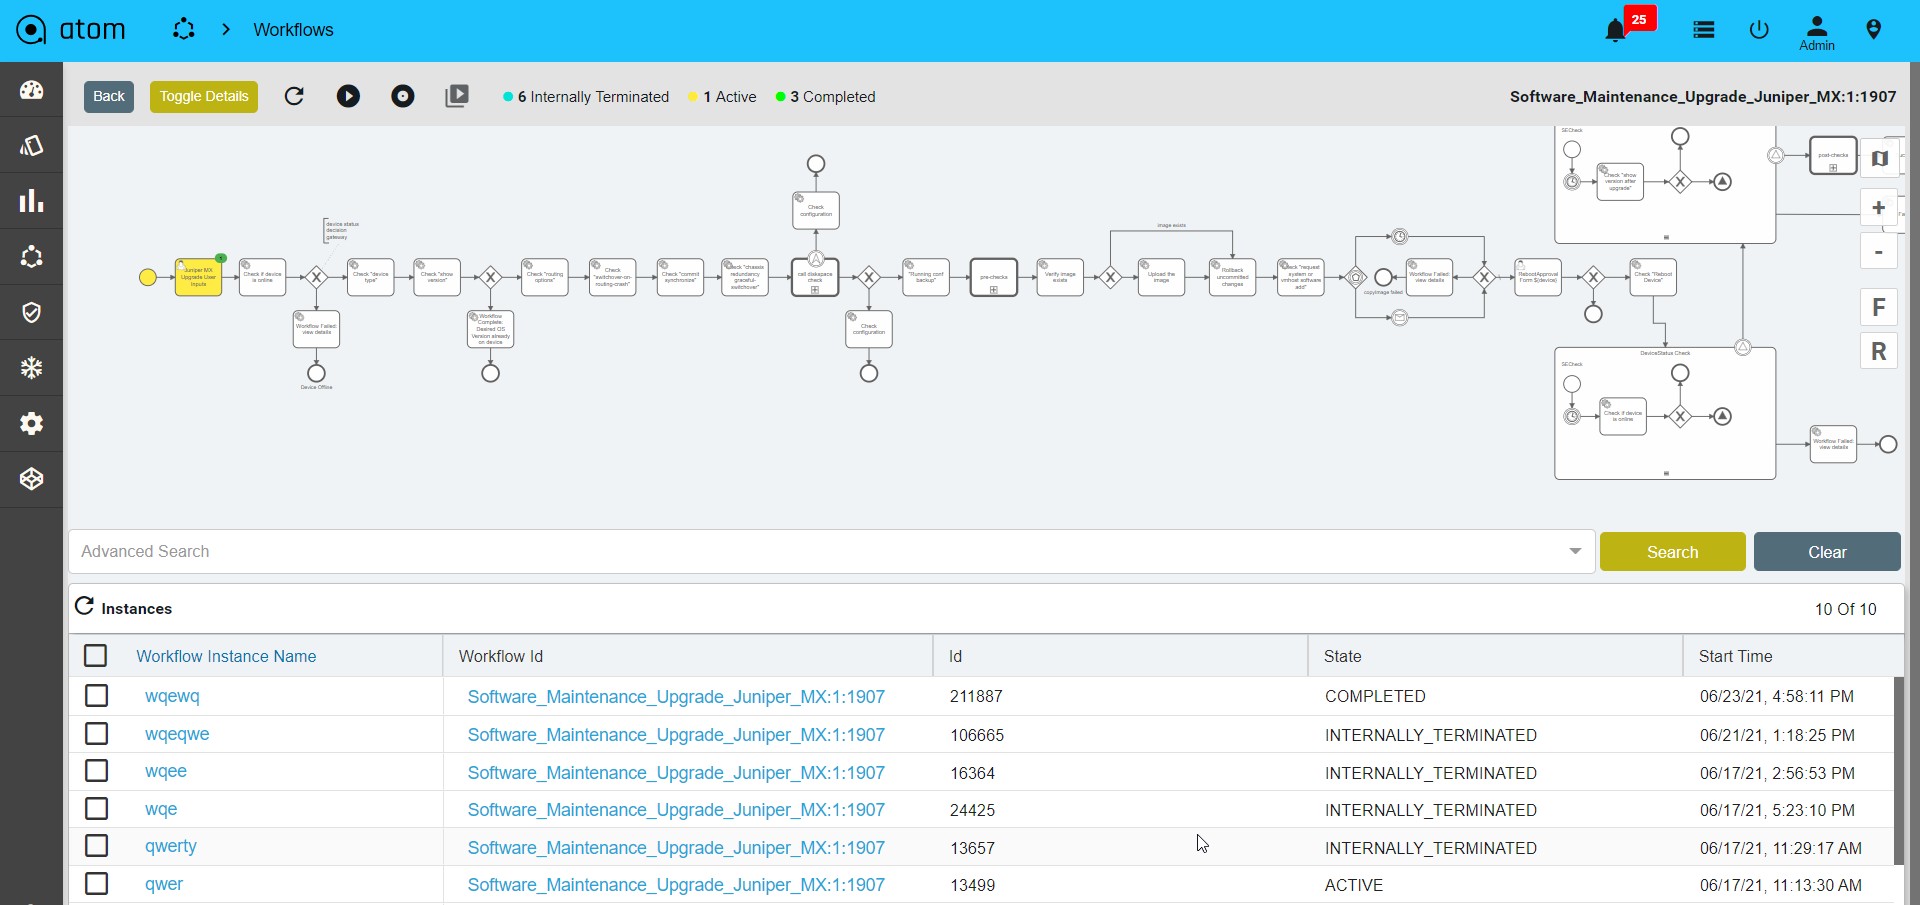Select the yellow Juniper MX Upgrade User Inputs task
Image resolution: width=1920 pixels, height=905 pixels.
click(x=198, y=277)
